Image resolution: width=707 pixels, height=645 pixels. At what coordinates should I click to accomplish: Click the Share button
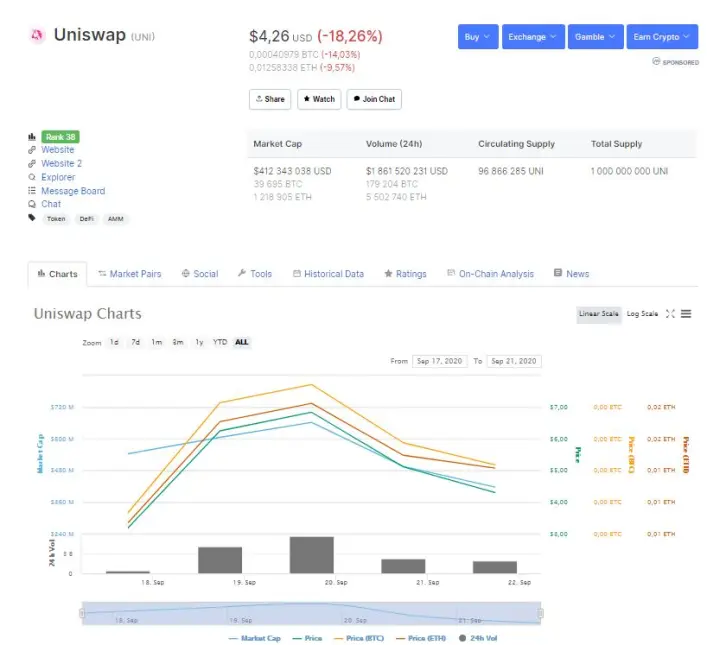point(270,99)
